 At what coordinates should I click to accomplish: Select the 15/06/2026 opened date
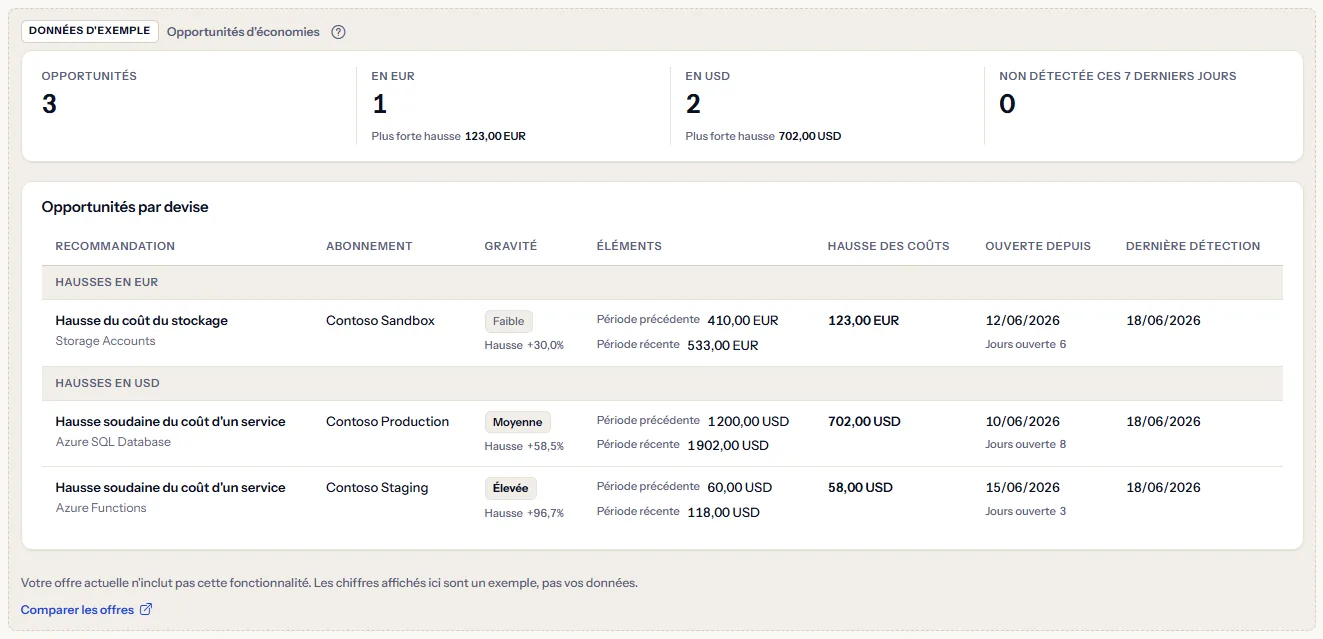tap(1023, 488)
